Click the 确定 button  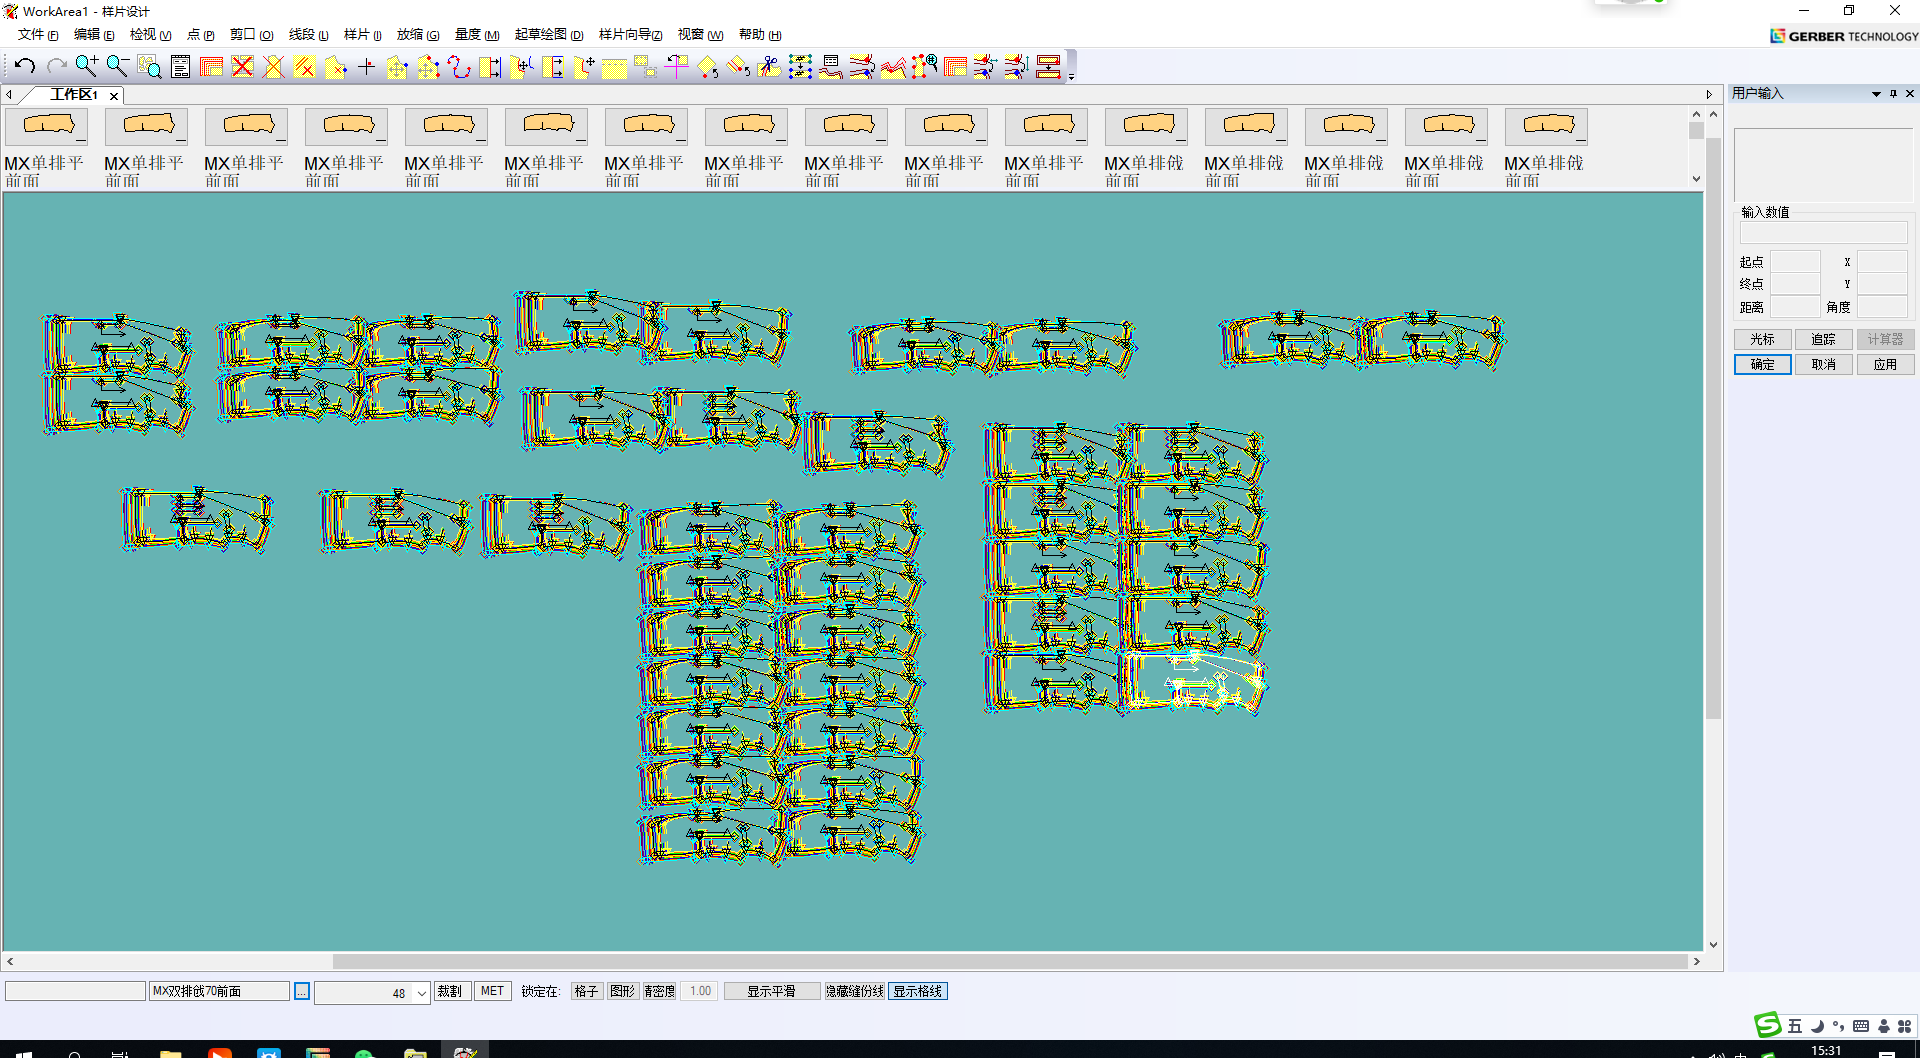click(1762, 365)
